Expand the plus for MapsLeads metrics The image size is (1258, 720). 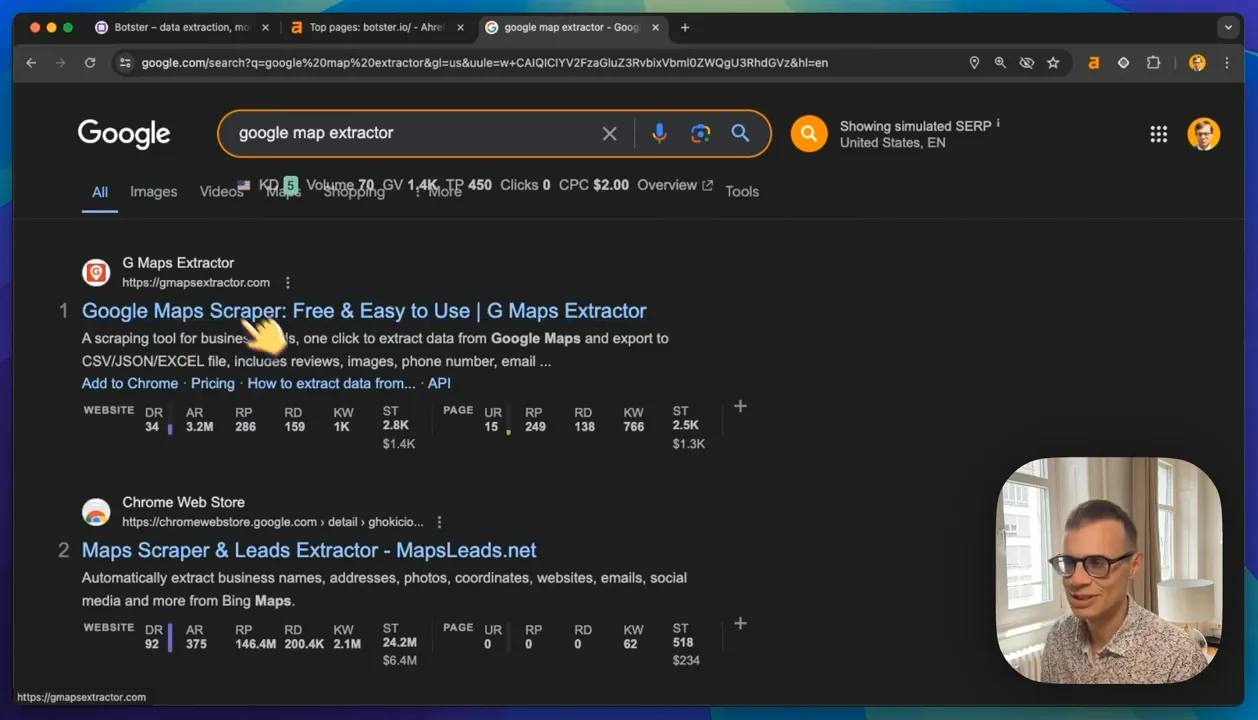point(740,624)
